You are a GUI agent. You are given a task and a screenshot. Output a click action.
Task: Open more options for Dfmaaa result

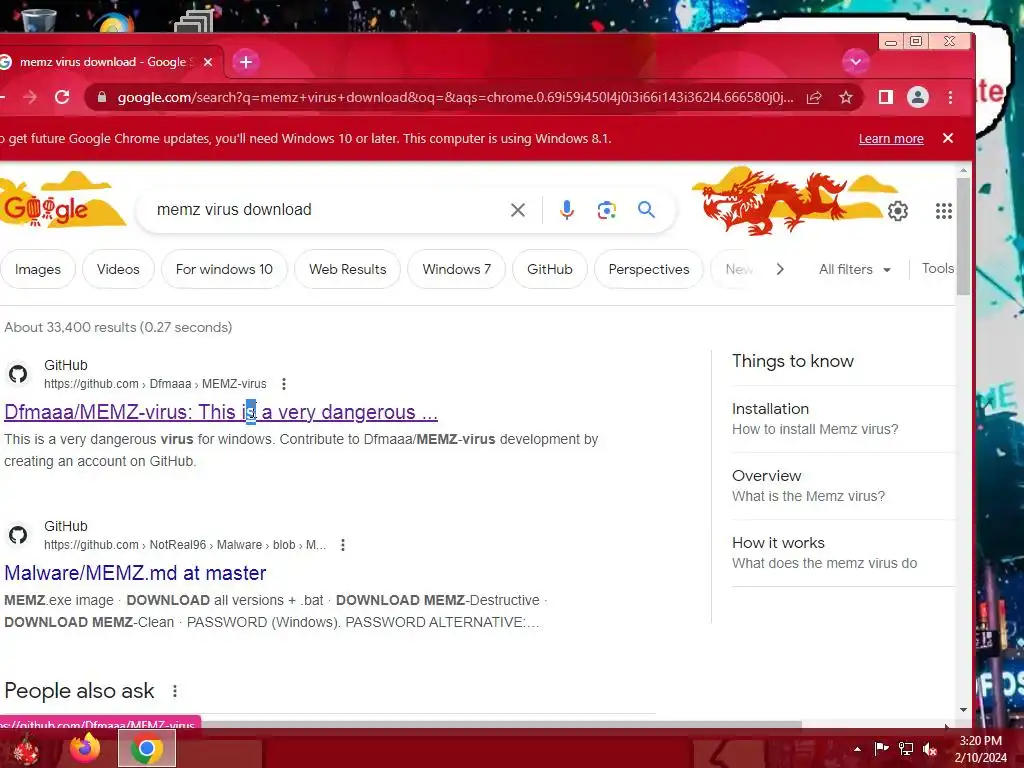point(283,384)
